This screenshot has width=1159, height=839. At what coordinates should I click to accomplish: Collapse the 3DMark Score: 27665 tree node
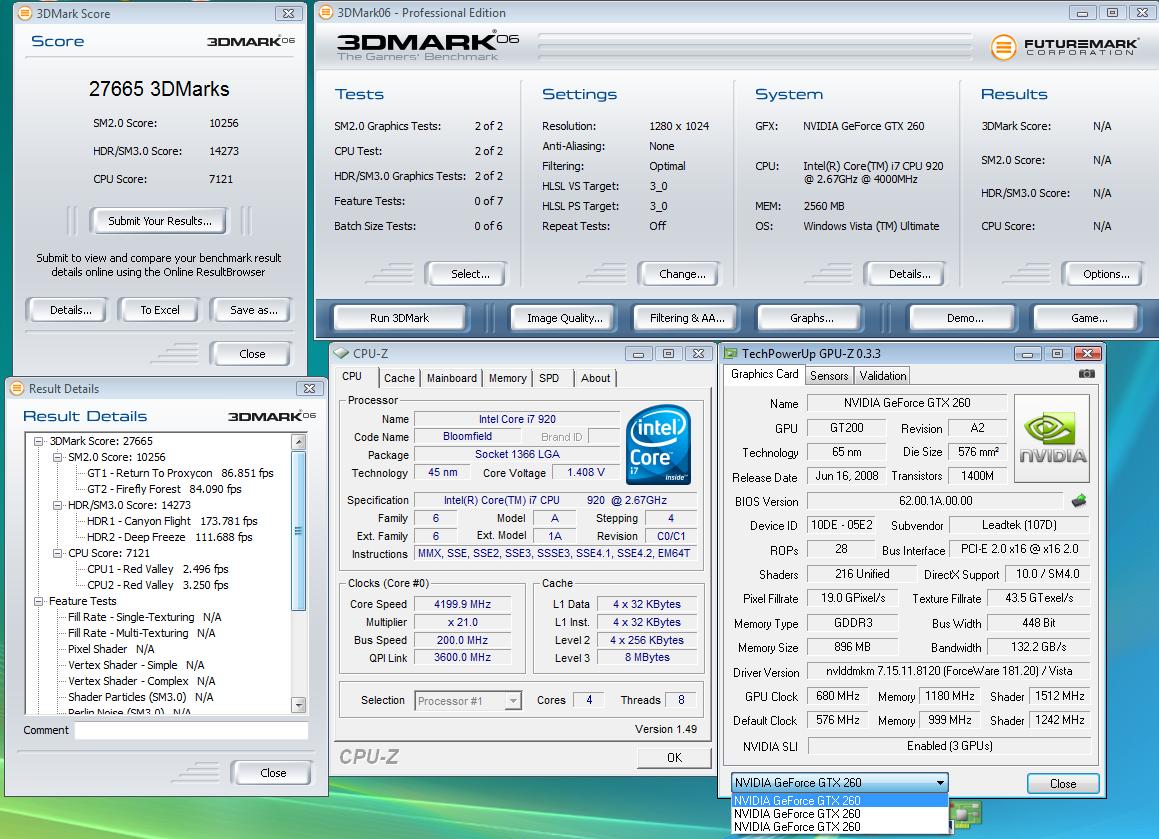pos(38,441)
